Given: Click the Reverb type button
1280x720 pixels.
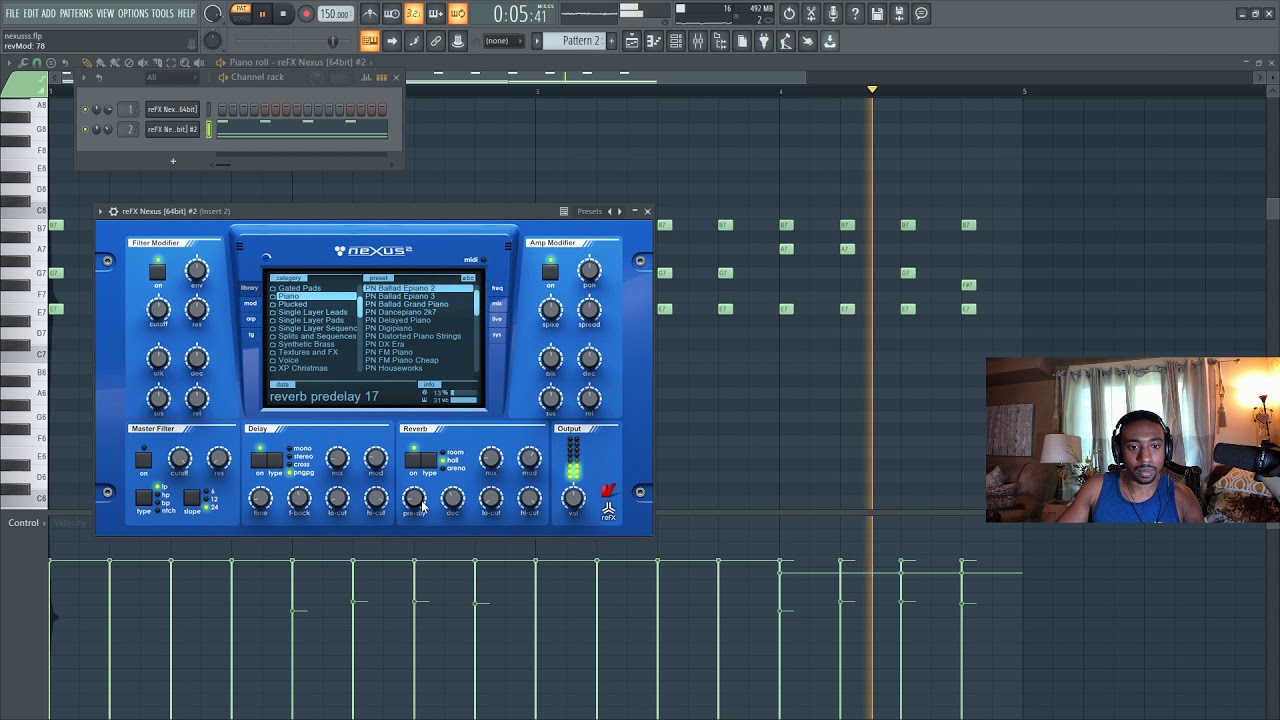Looking at the screenshot, I should [x=429, y=460].
